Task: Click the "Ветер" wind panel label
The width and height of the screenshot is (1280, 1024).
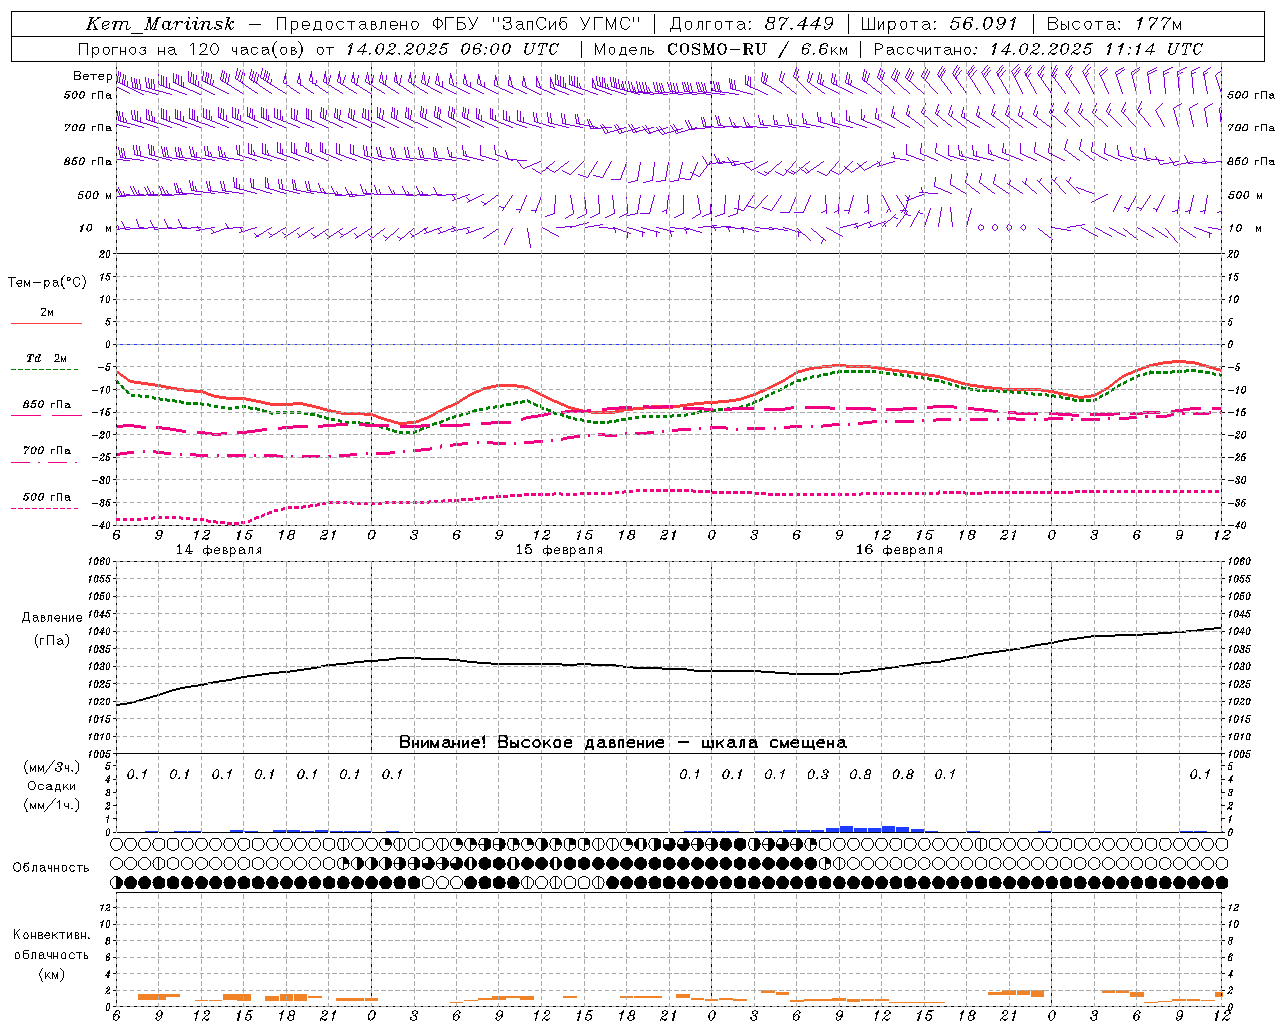Action: click(x=92, y=76)
